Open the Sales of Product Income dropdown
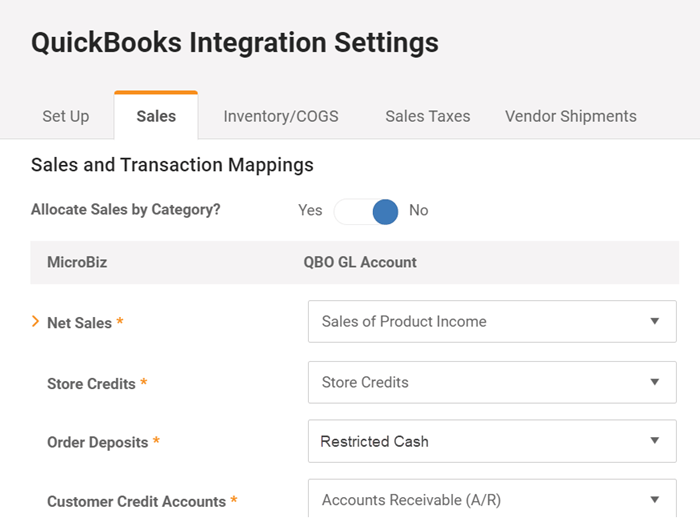 [x=492, y=322]
